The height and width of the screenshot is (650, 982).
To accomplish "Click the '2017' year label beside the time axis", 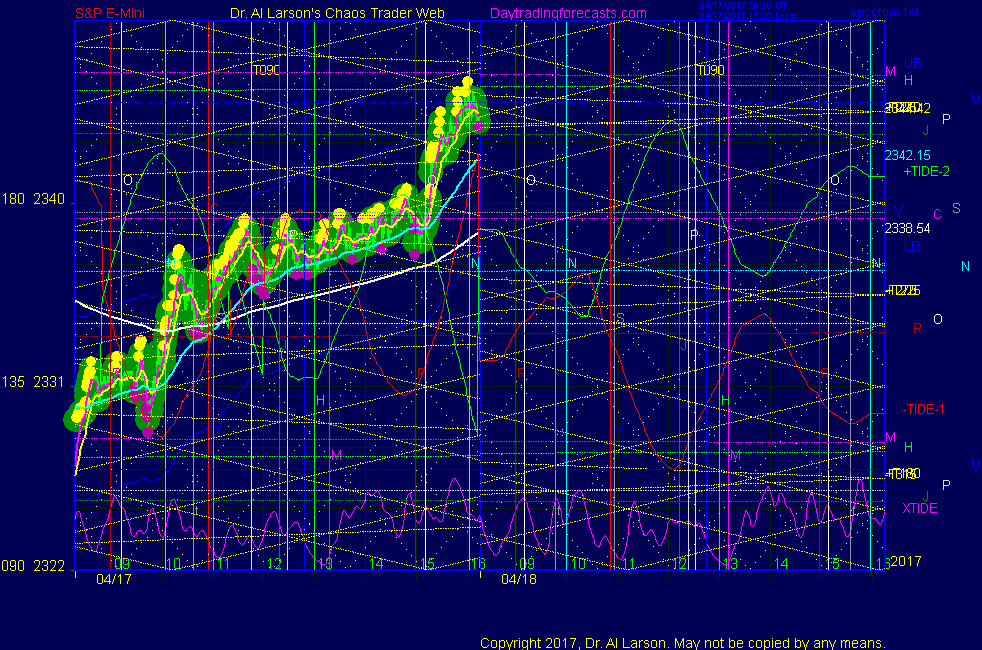I will coord(906,561).
